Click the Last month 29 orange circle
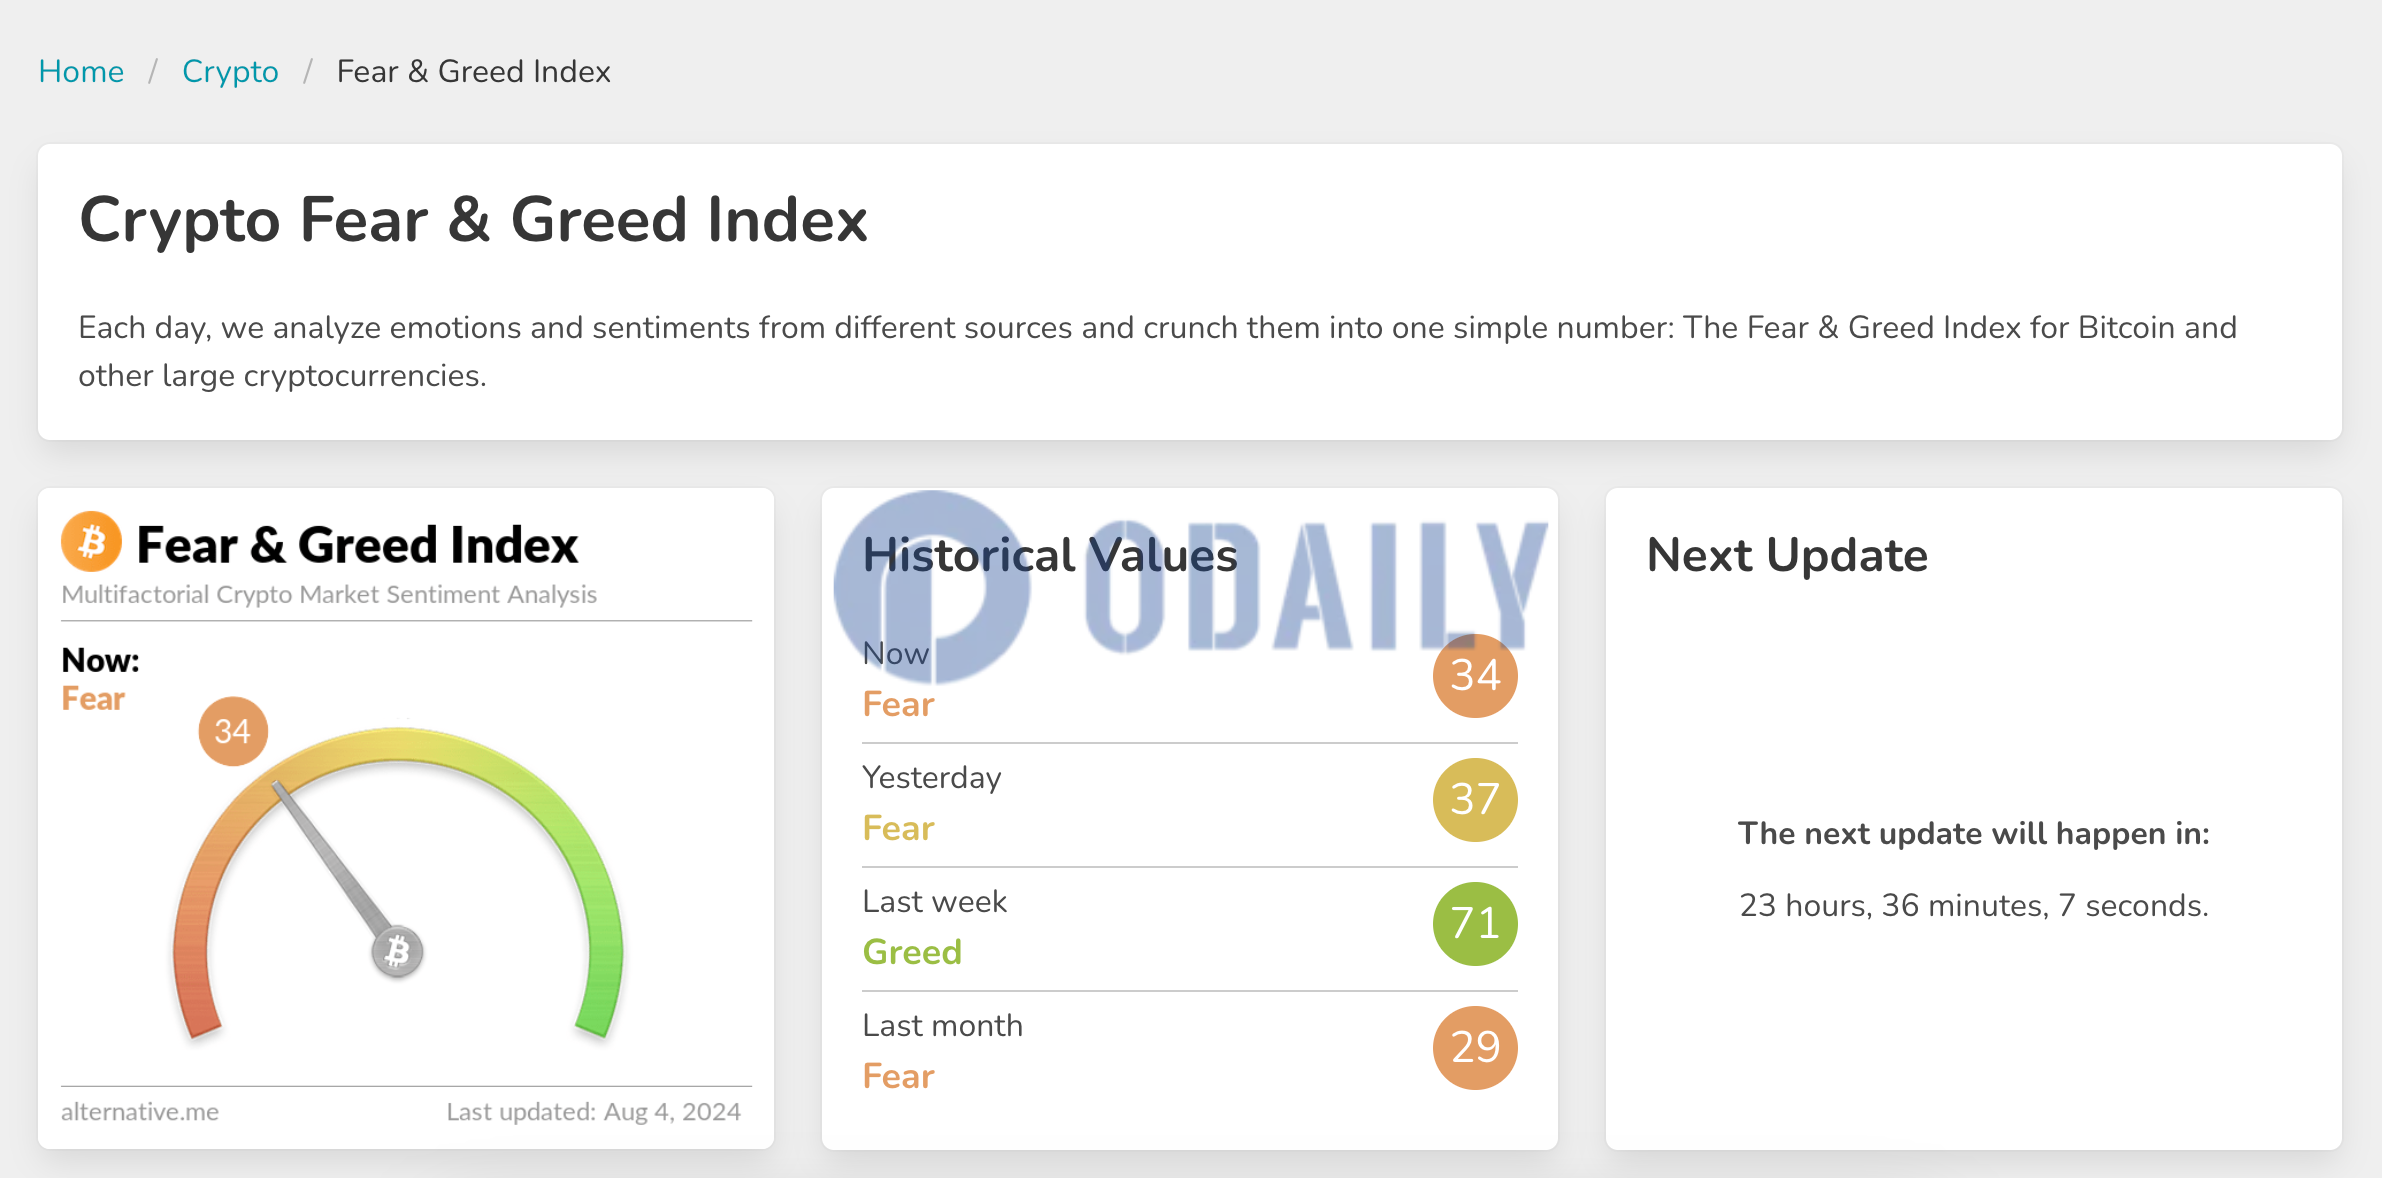This screenshot has width=2382, height=1178. click(1475, 1047)
